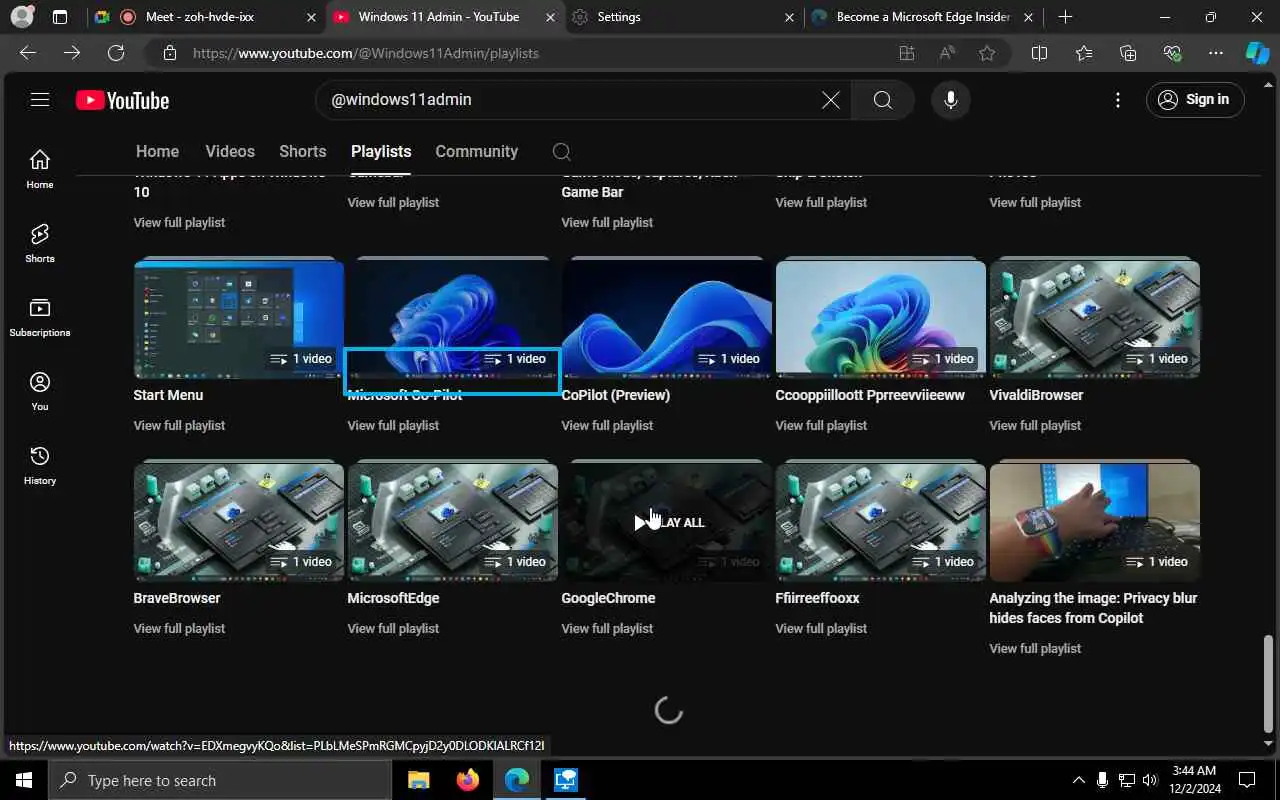View full playlist under BraveBrowser
1280x800 pixels.
[x=179, y=628]
